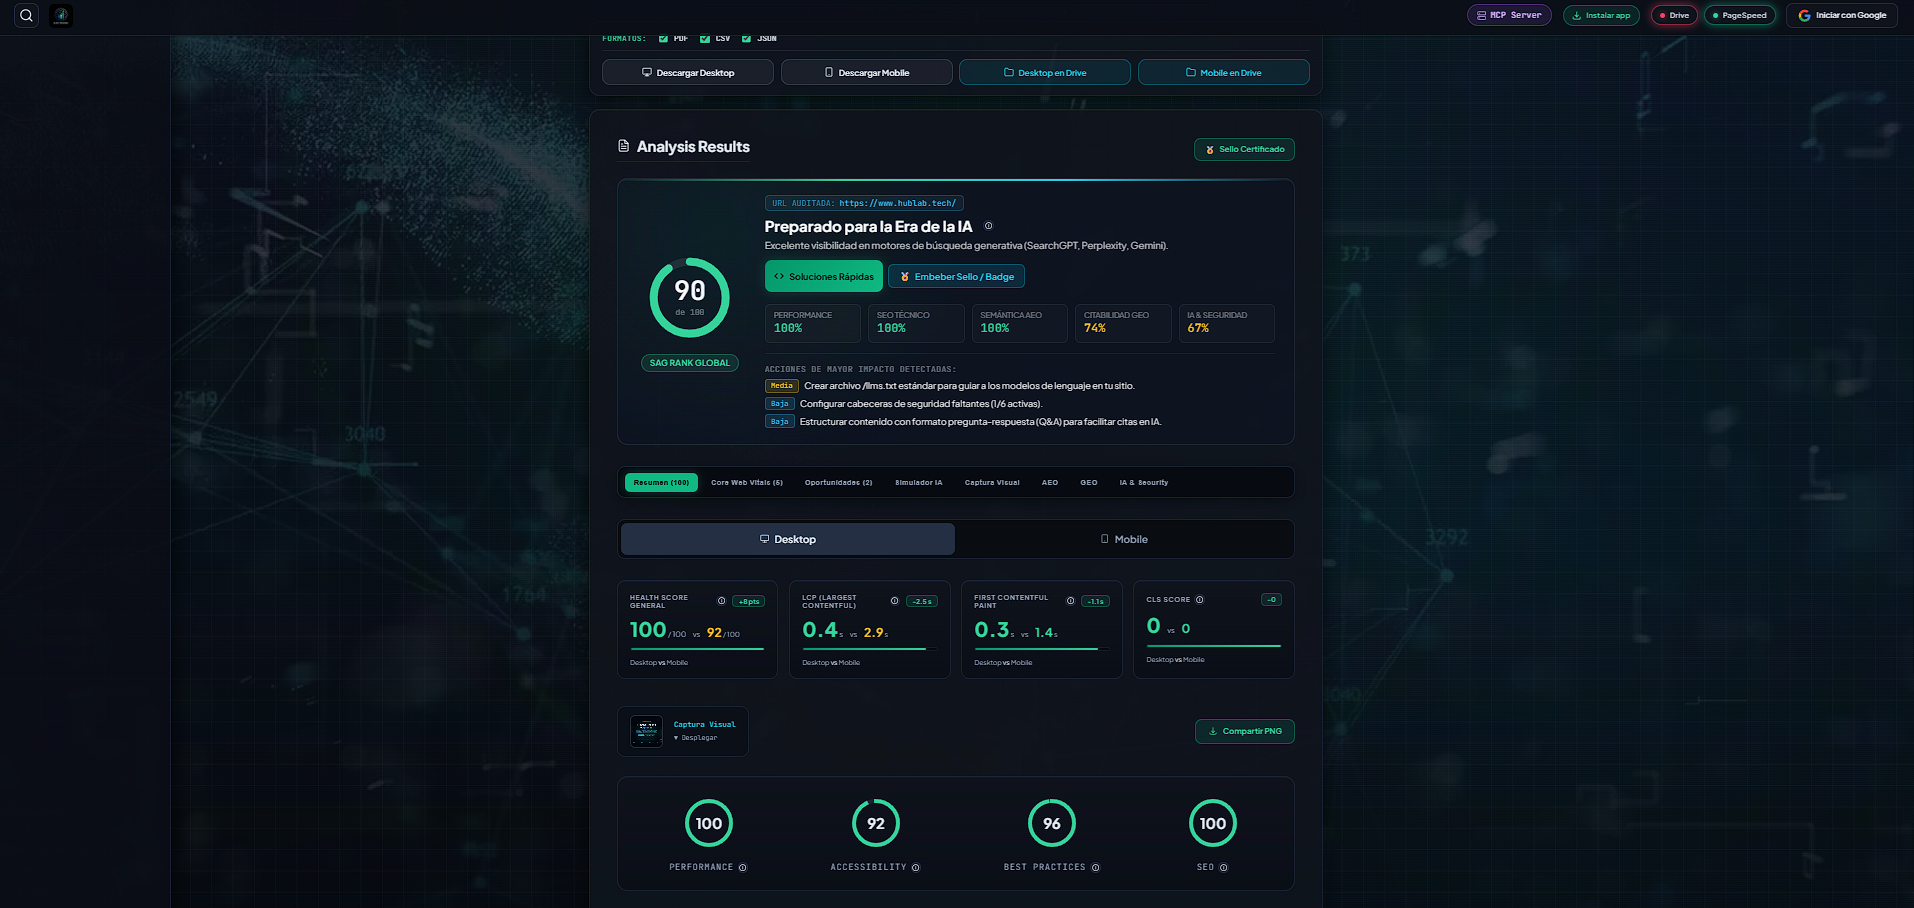Save report via Desktop en Drive
The width and height of the screenshot is (1914, 908).
click(x=1045, y=72)
